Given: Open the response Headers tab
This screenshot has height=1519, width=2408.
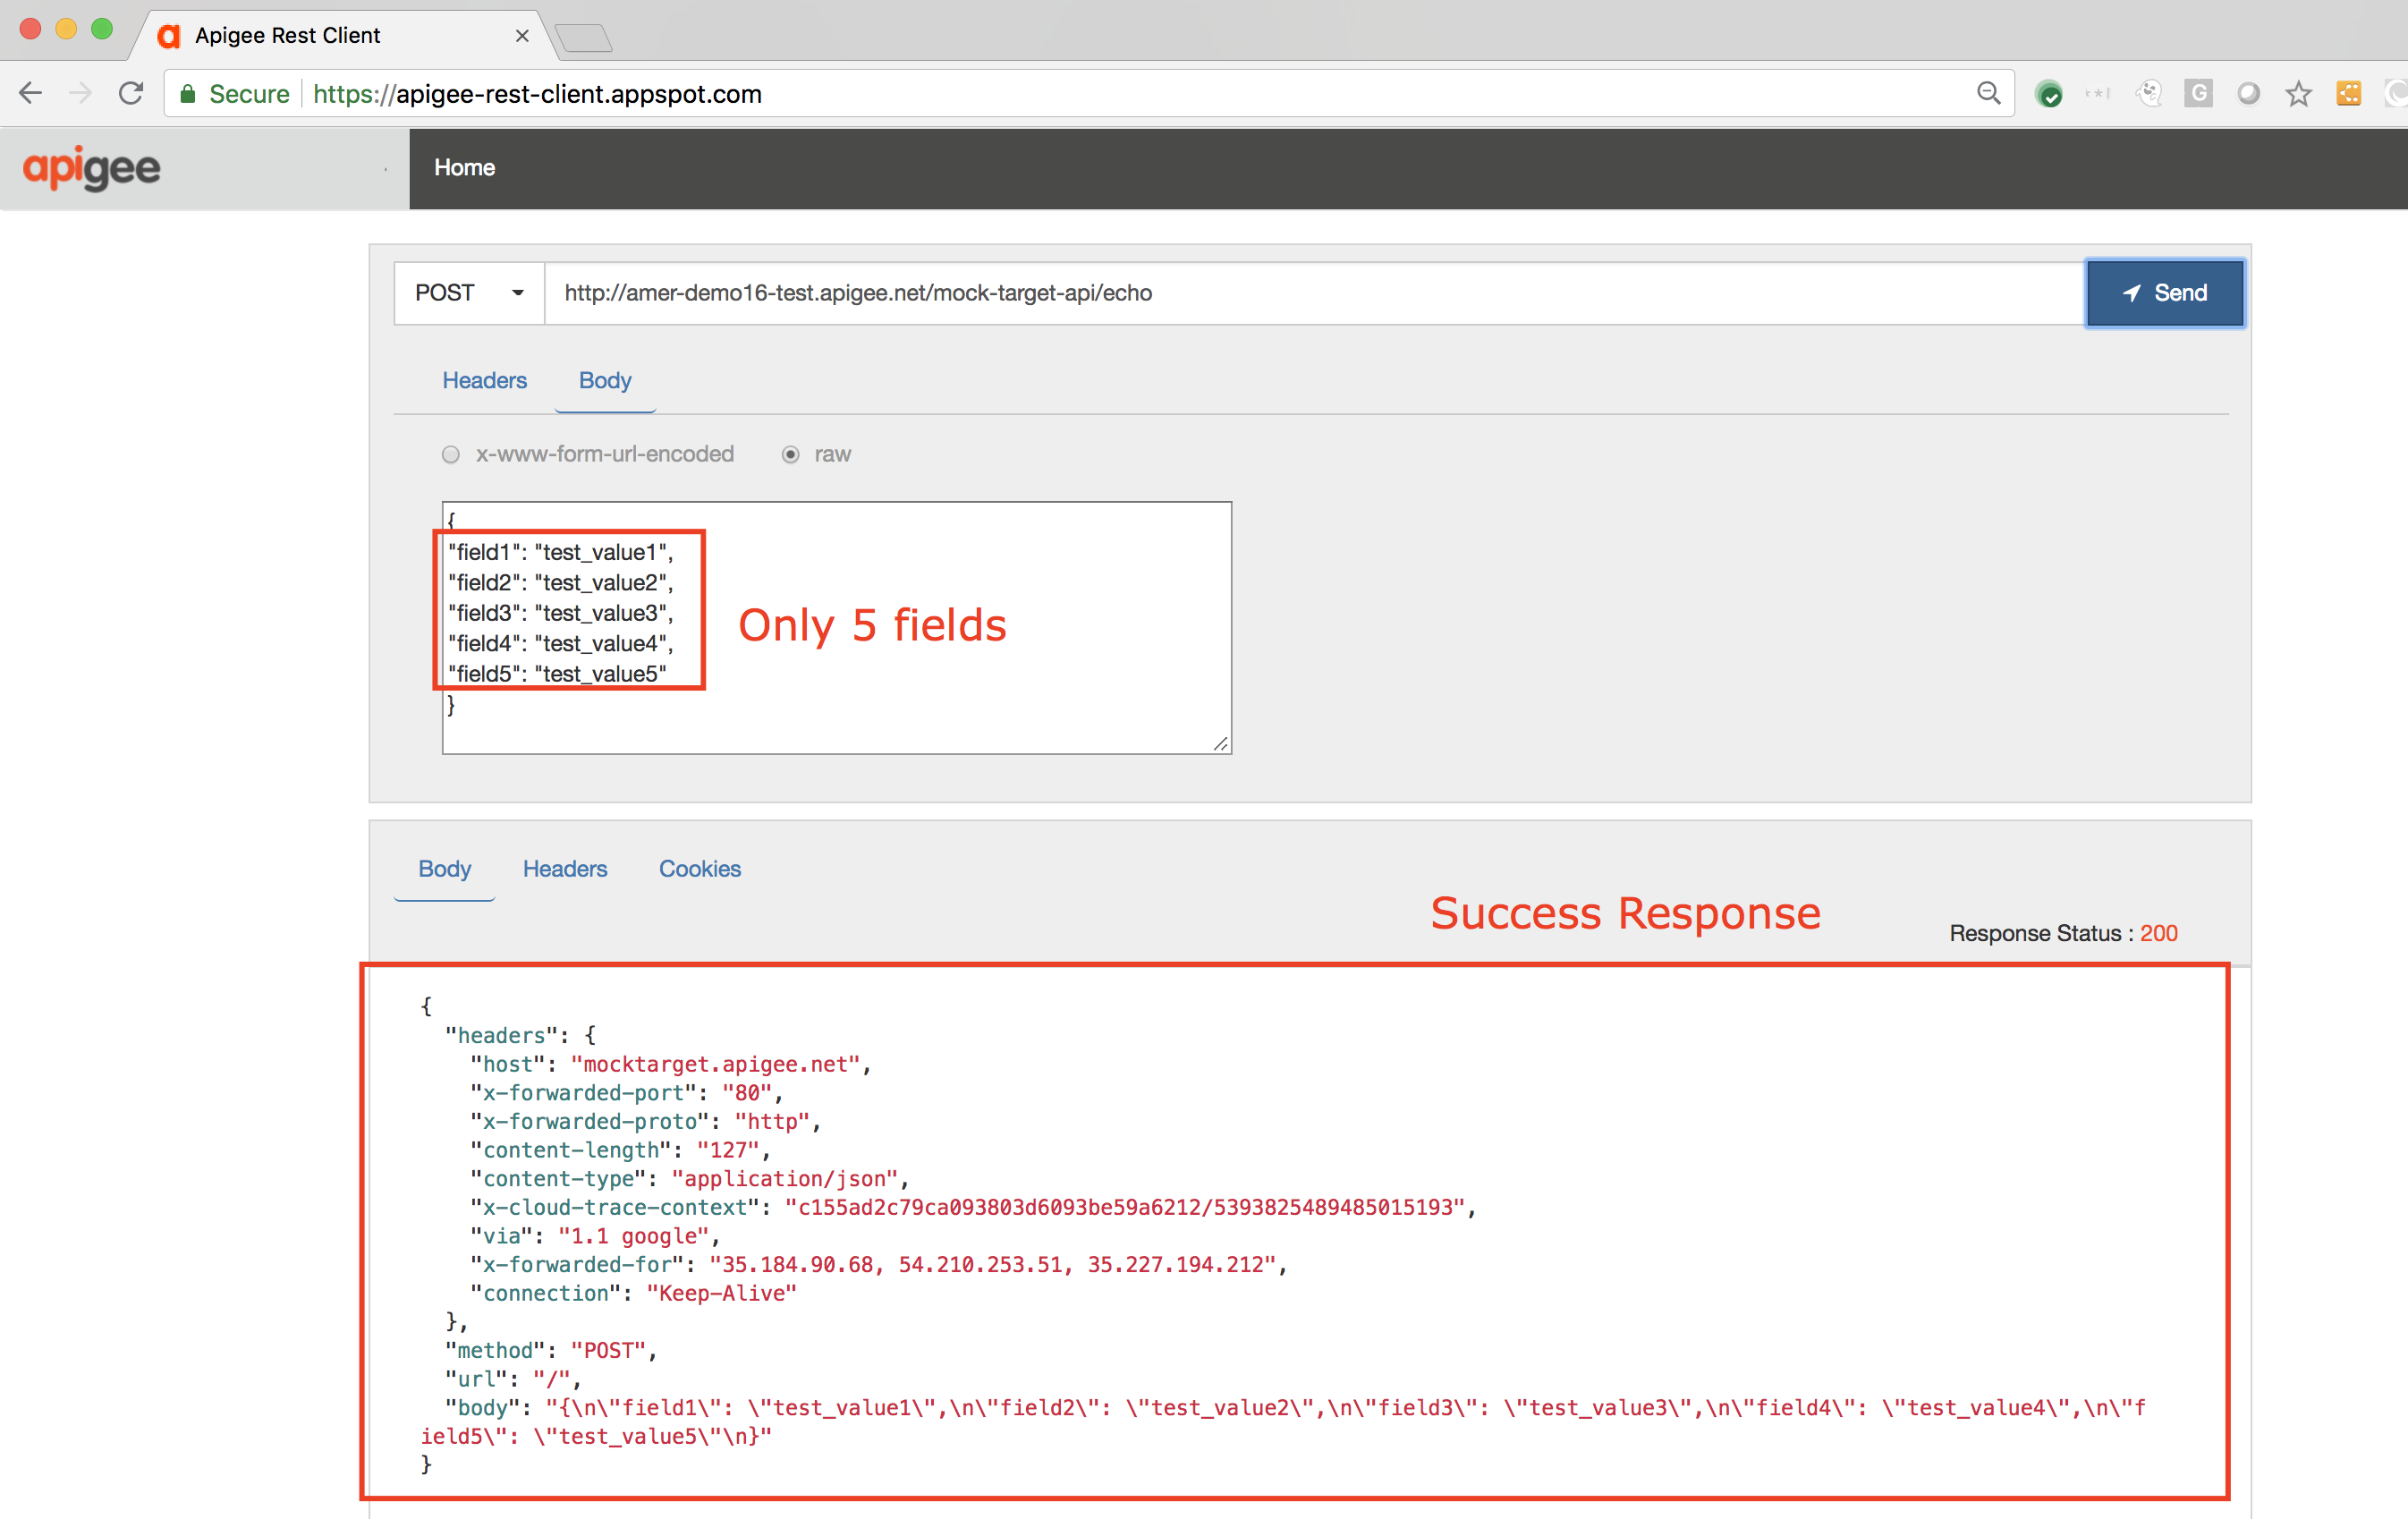Looking at the screenshot, I should [564, 869].
